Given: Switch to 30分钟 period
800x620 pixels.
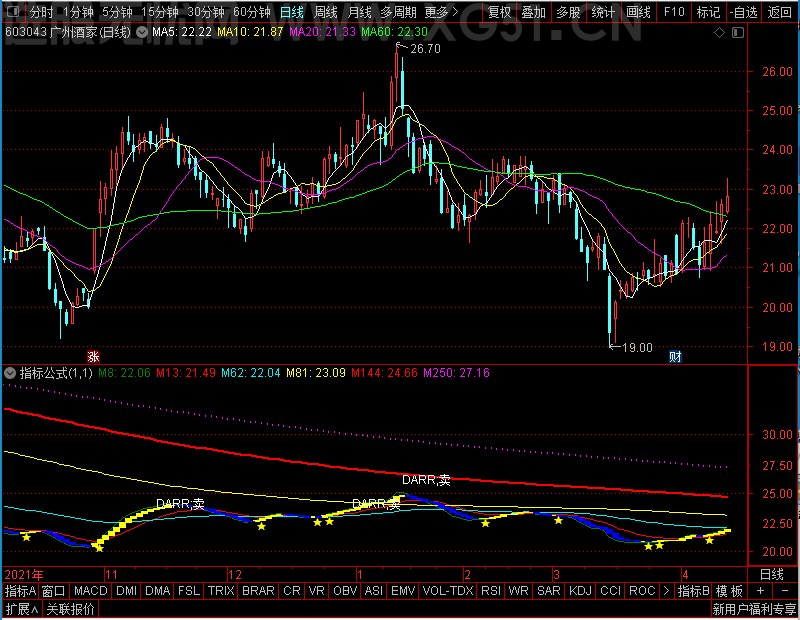Looking at the screenshot, I should 206,12.
